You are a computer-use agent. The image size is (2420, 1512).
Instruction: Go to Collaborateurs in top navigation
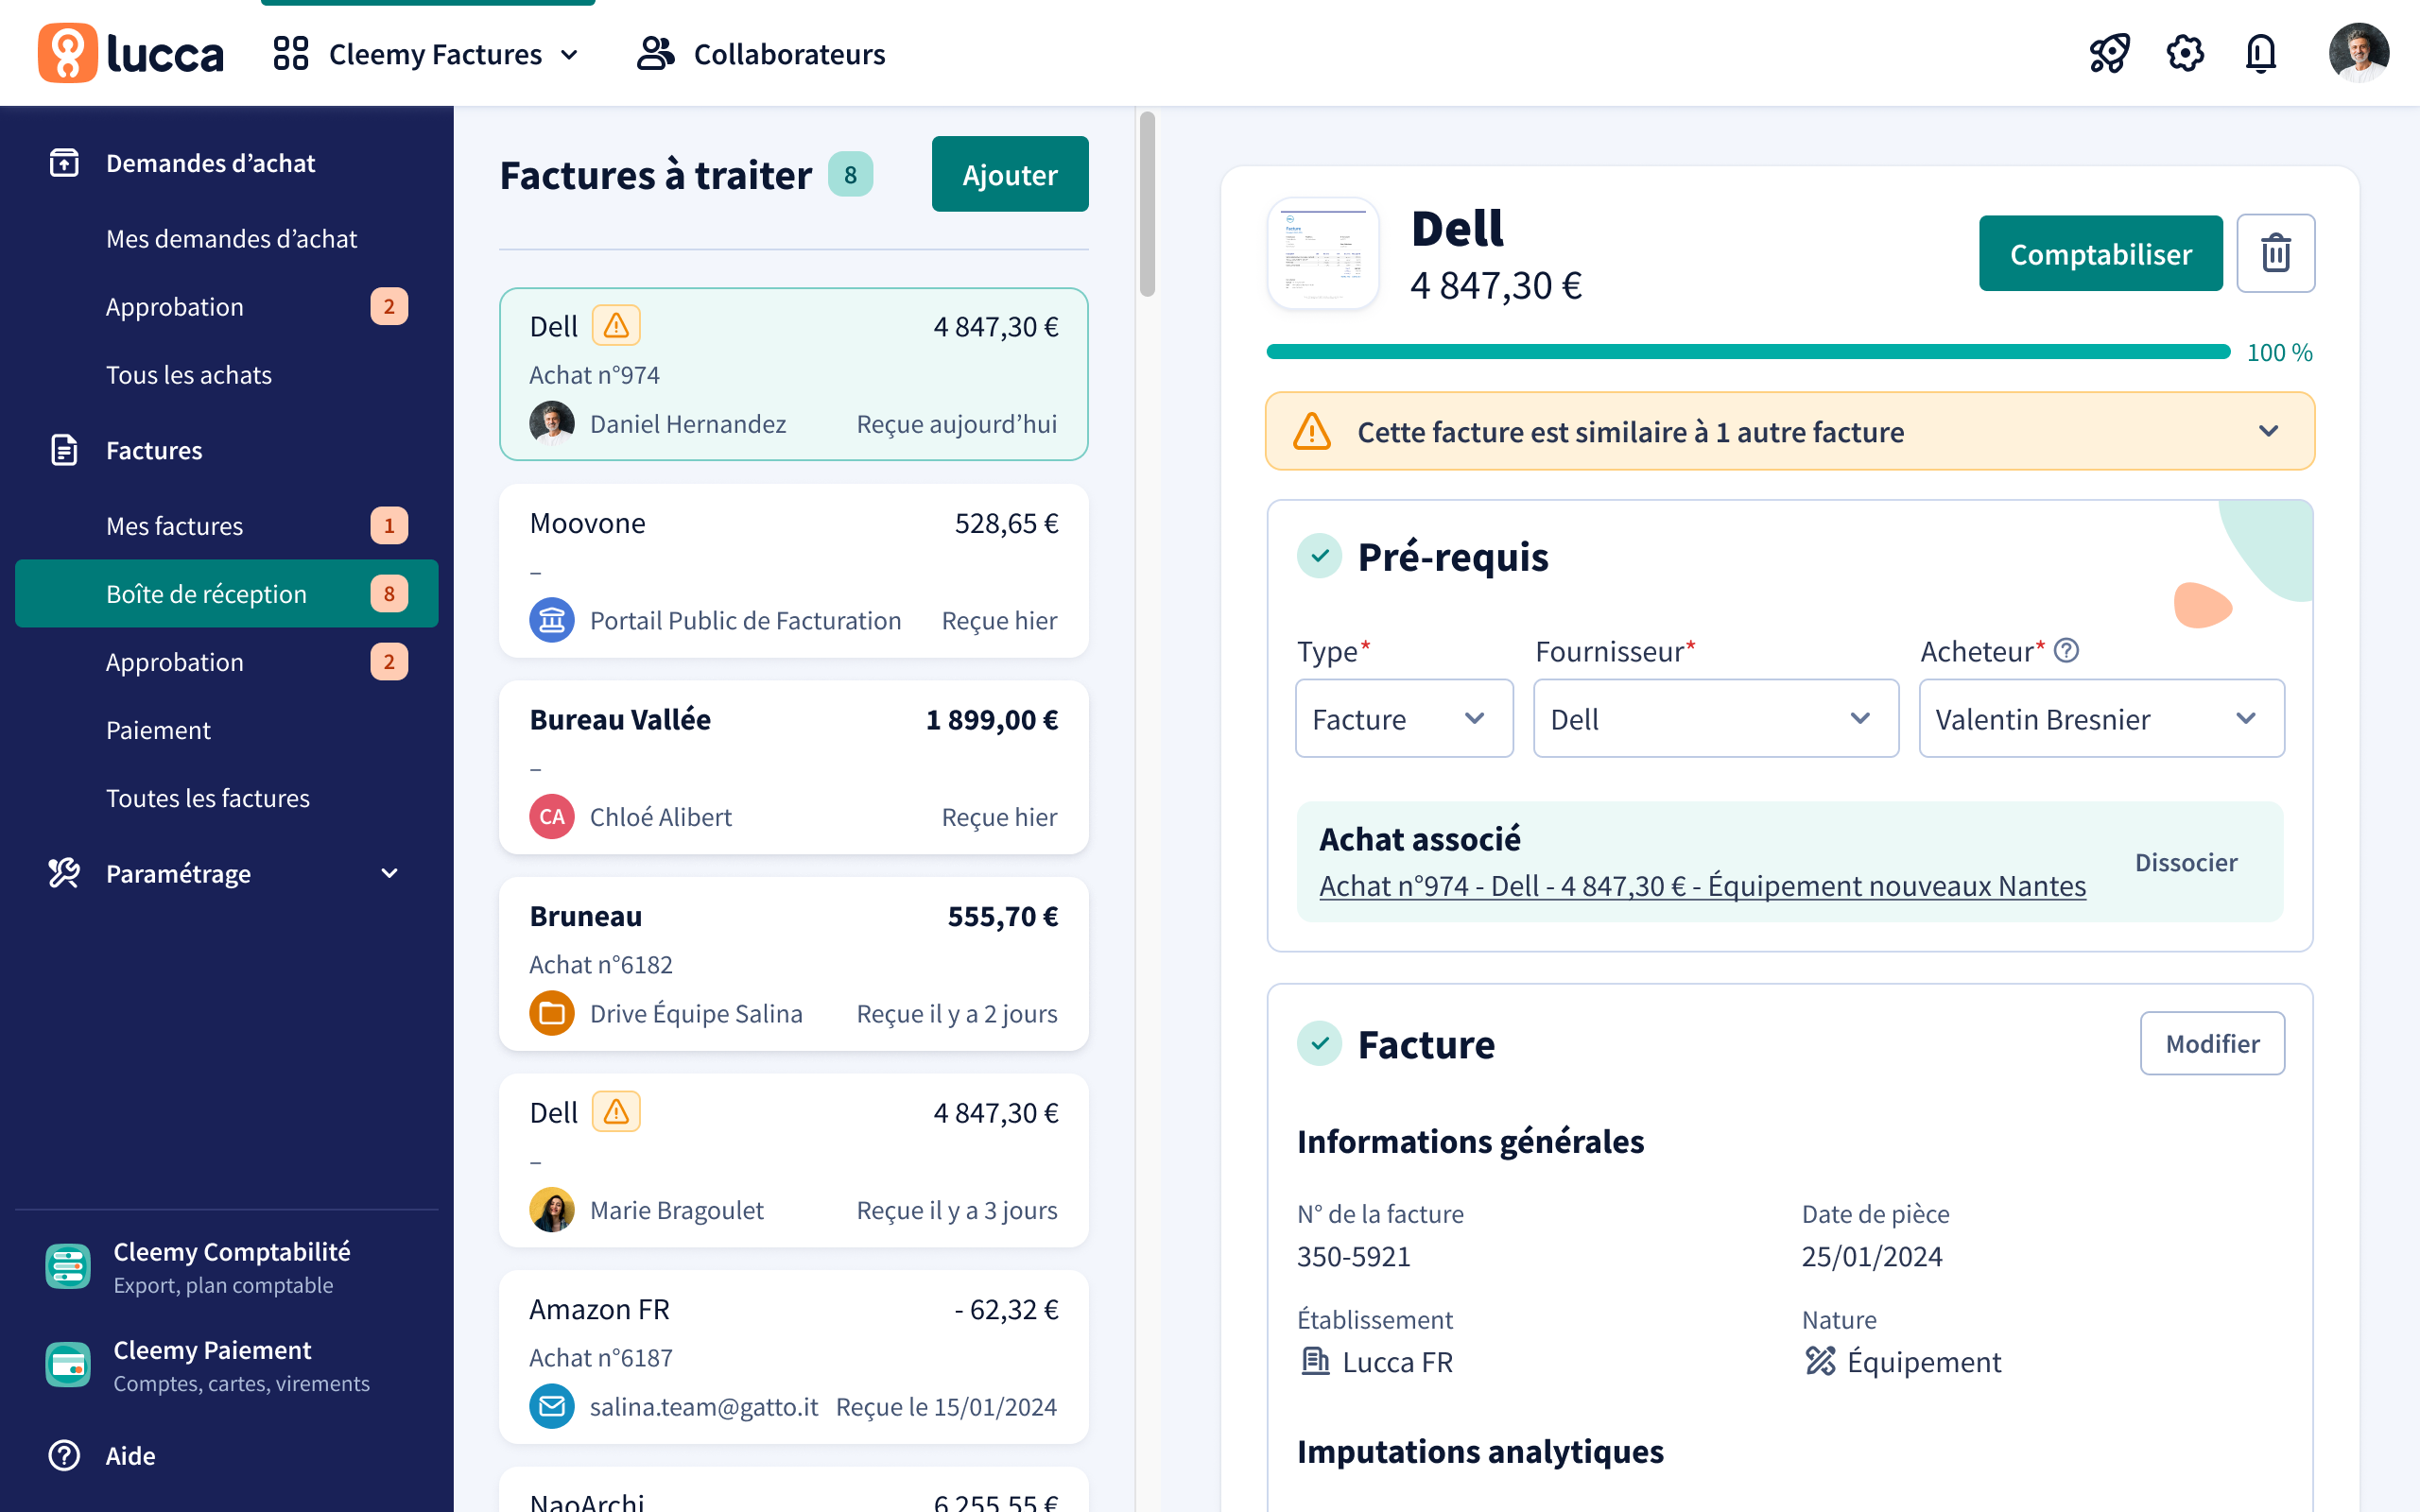tap(761, 54)
